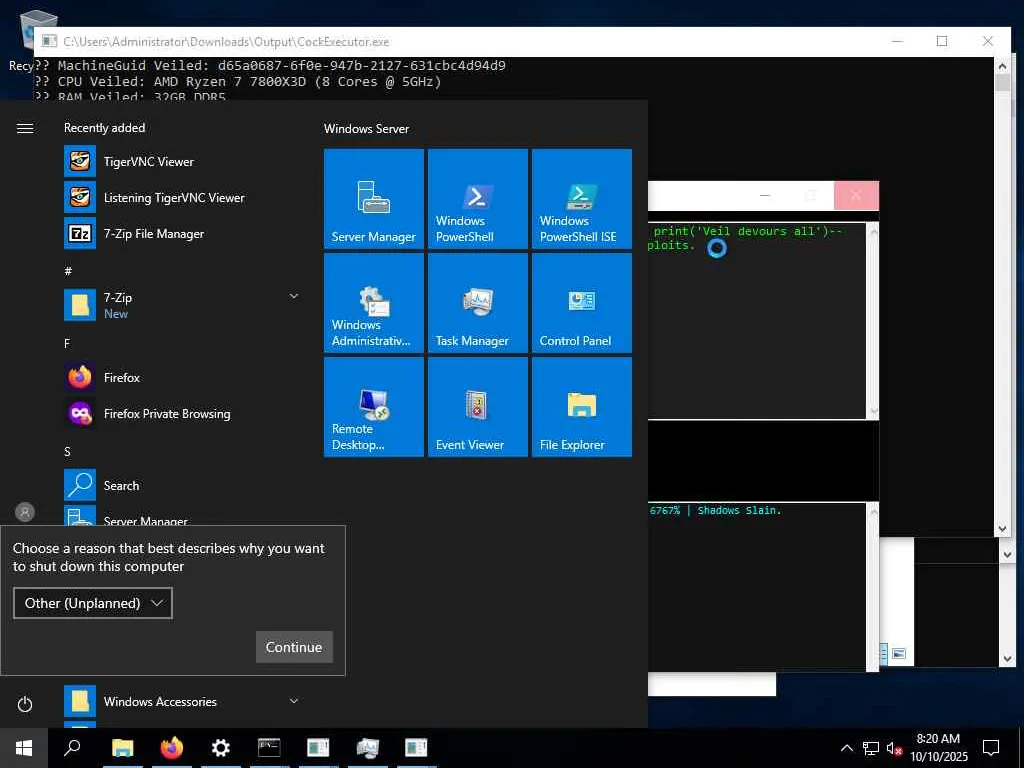Screen dimensions: 1024x768
Task: Open File Explorer from the taskbar
Action: tap(122, 748)
